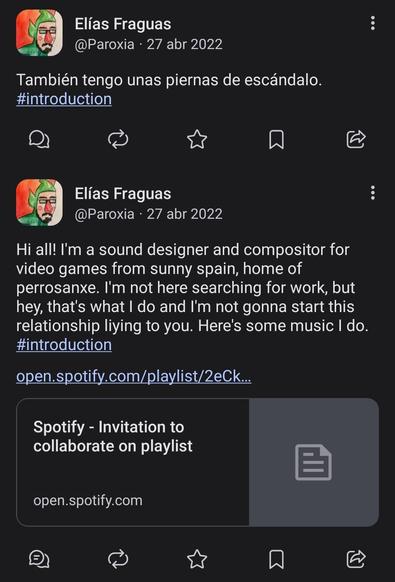The width and height of the screenshot is (395, 582).
Task: Tap #introduction hashtag in first post
Action: point(64,99)
